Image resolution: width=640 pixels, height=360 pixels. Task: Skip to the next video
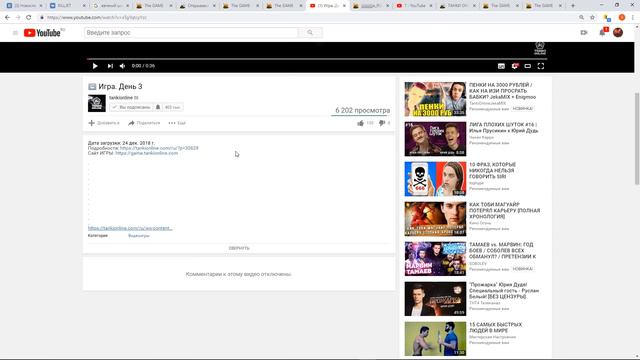(110, 66)
